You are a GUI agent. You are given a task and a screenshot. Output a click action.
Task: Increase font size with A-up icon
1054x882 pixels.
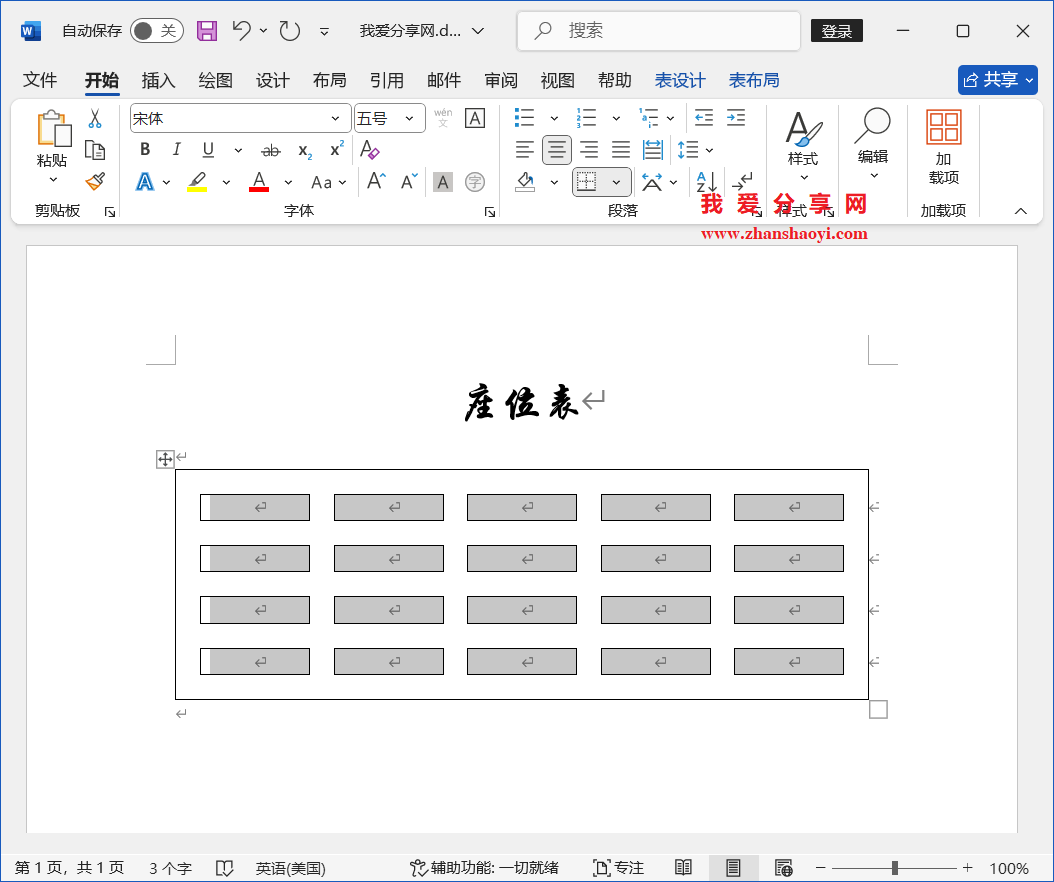376,182
